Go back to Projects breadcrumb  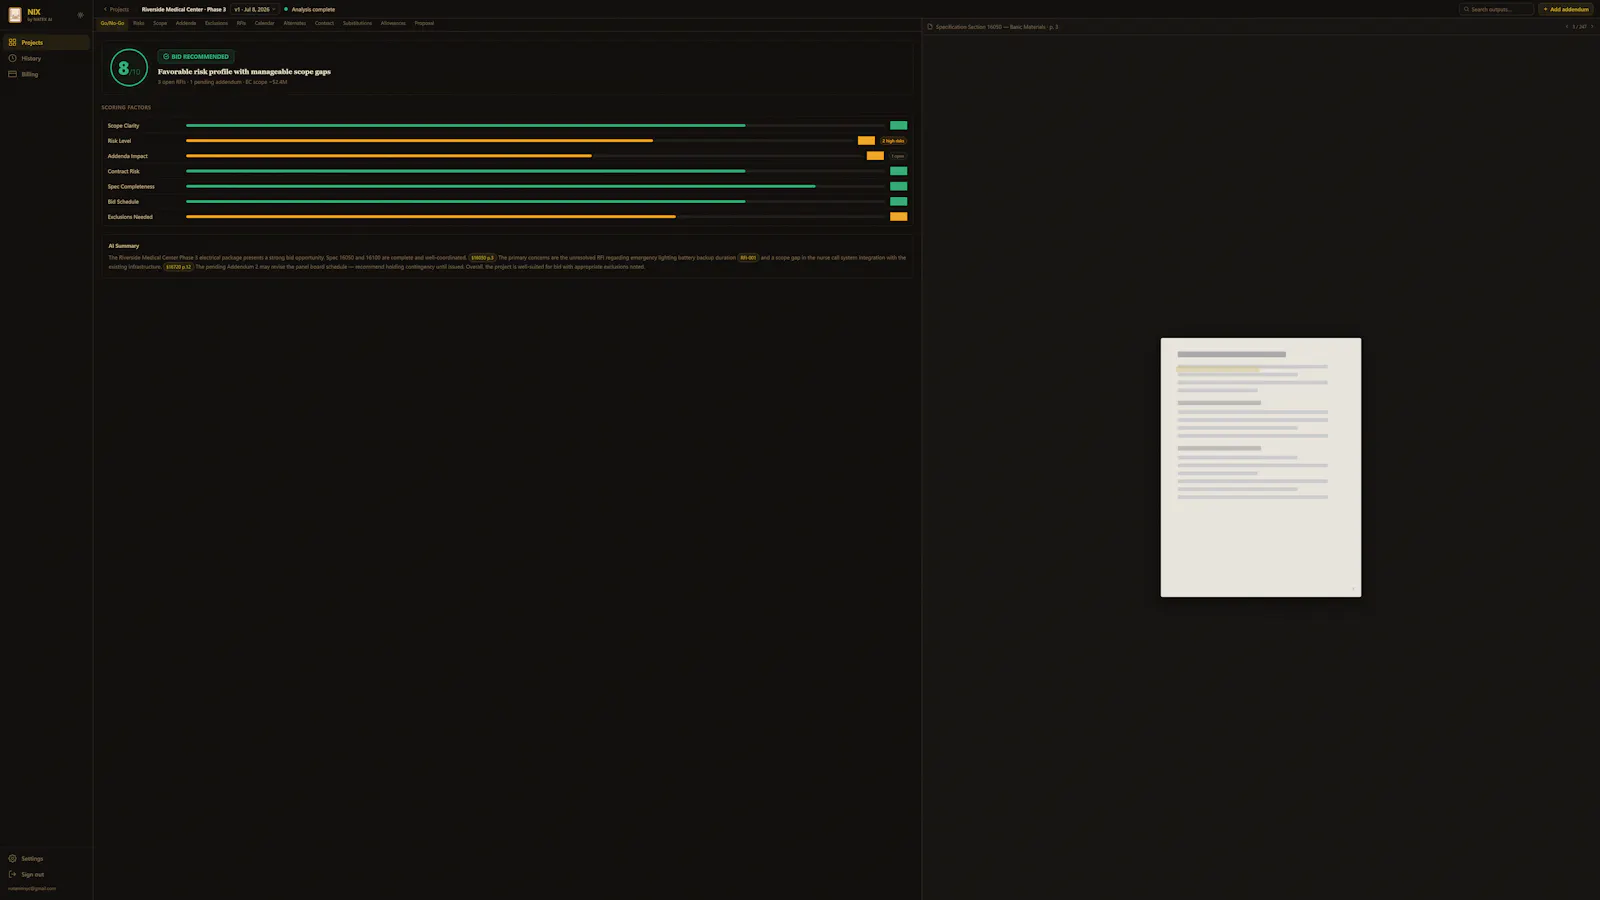(116, 9)
